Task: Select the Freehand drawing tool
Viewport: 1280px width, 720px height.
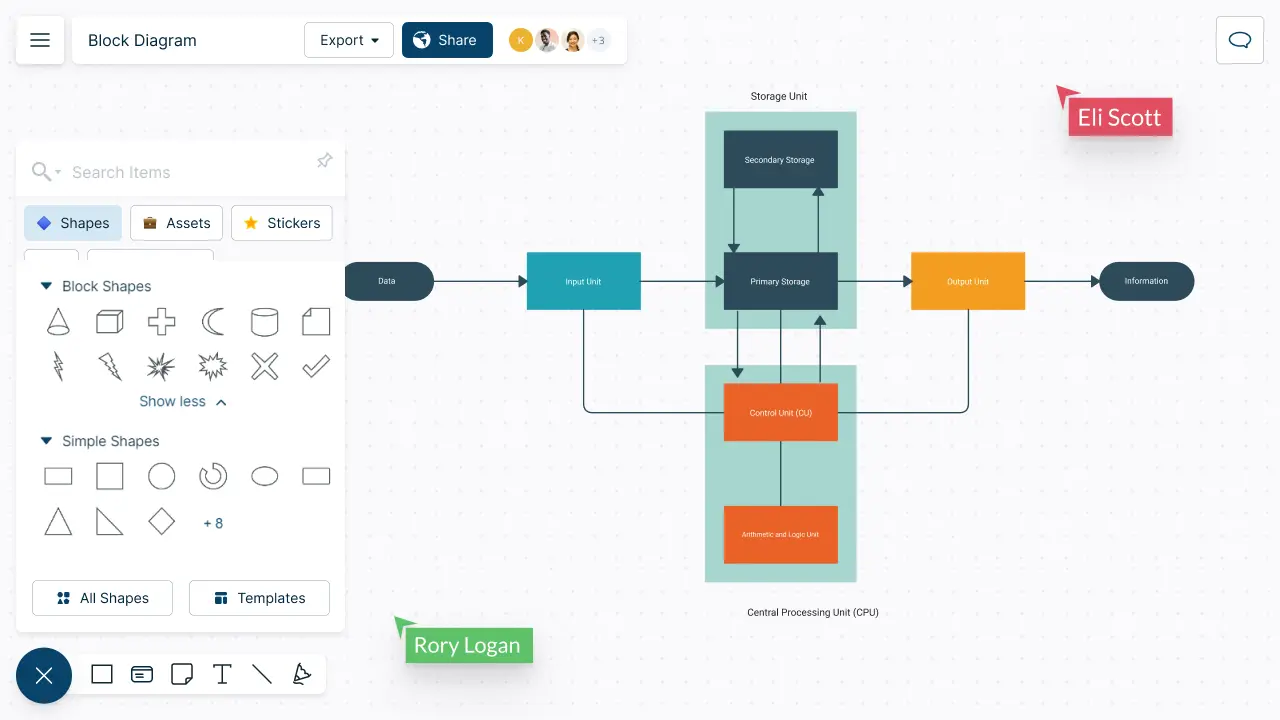Action: tap(302, 674)
